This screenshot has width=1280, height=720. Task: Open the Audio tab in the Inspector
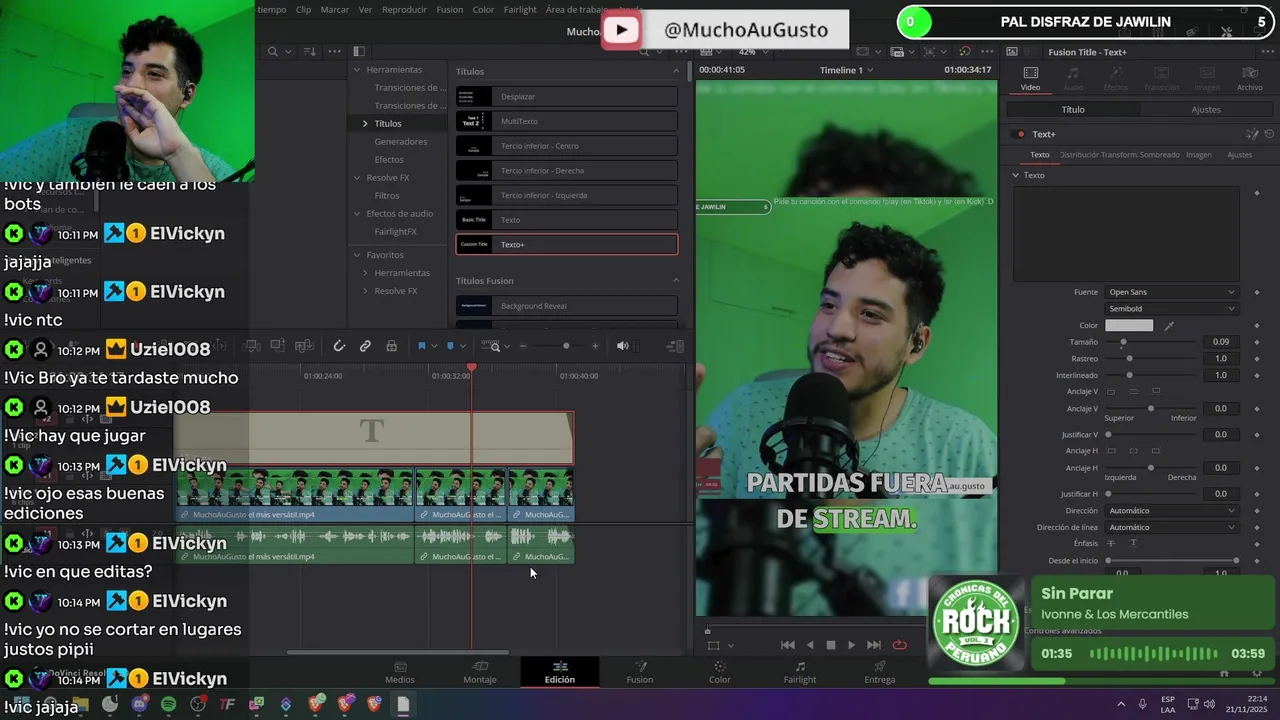click(x=1072, y=79)
